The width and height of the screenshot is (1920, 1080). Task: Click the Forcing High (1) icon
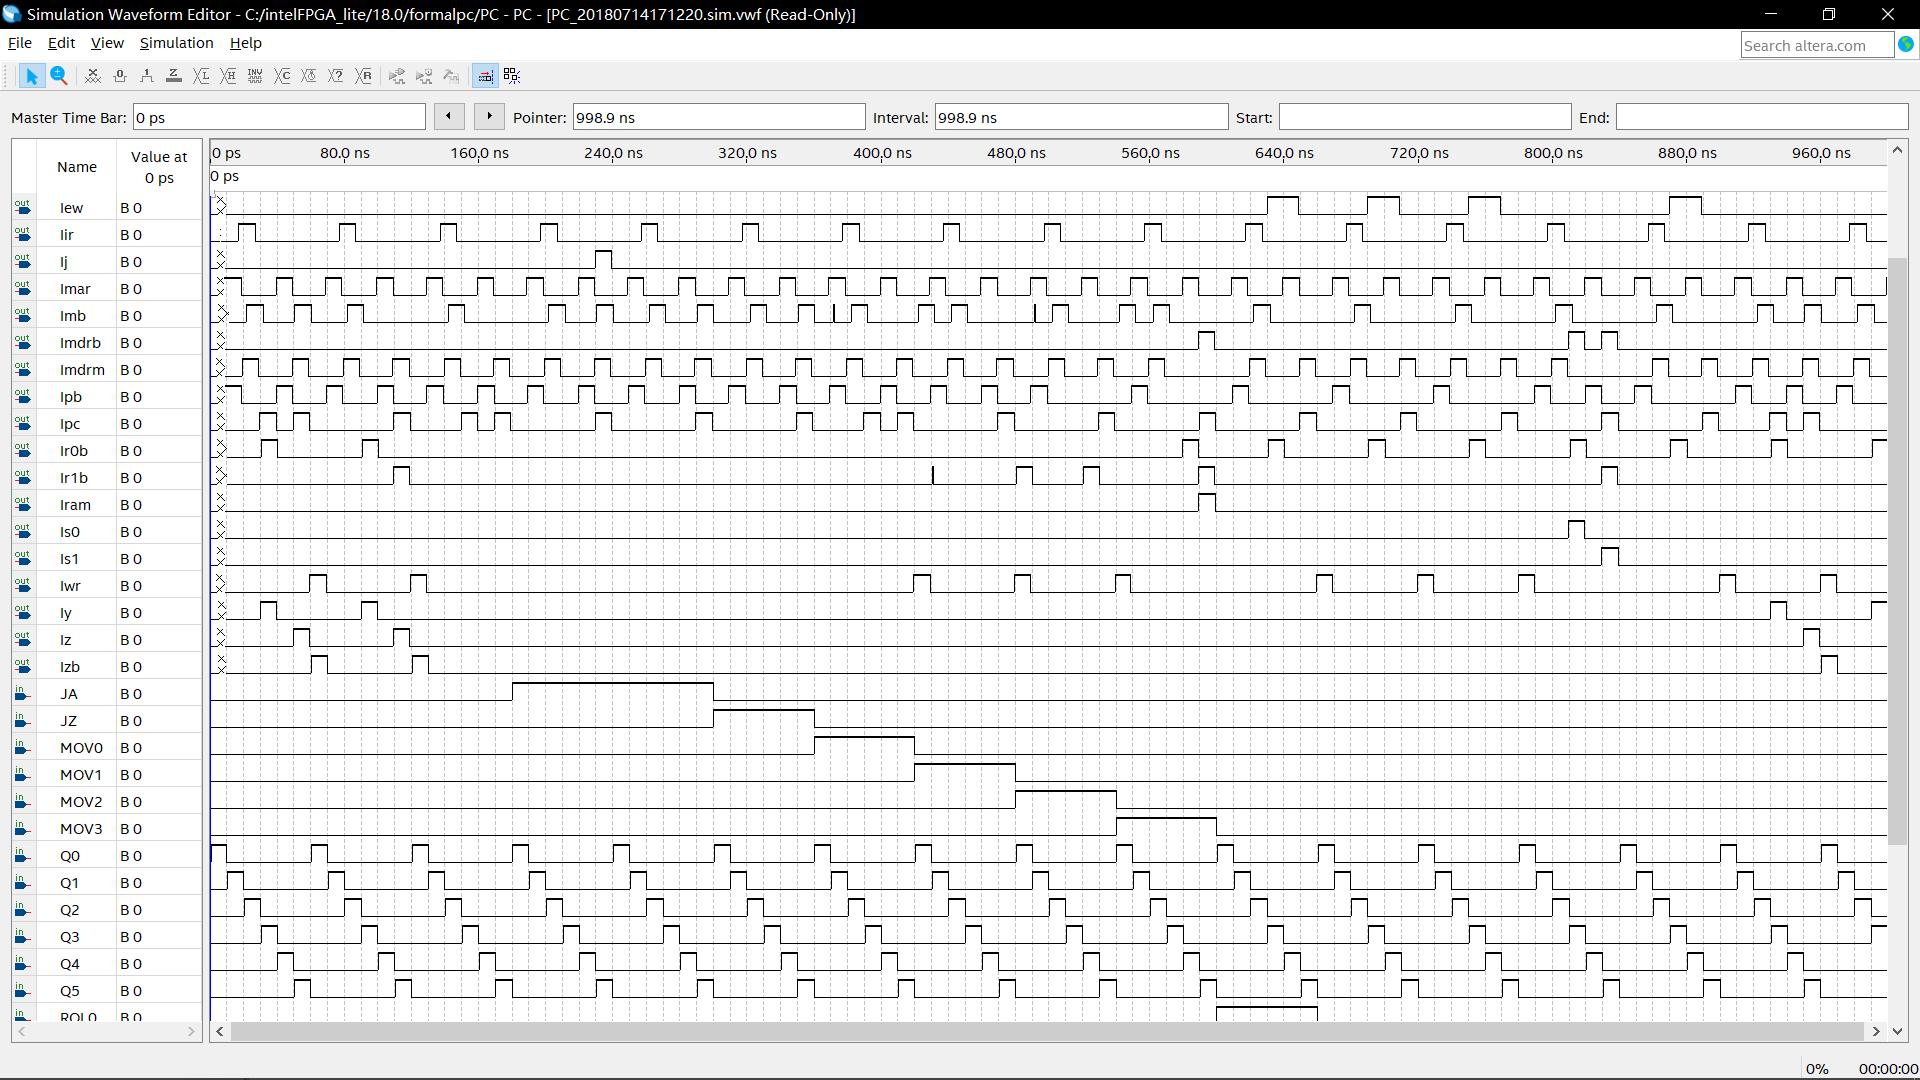(147, 76)
